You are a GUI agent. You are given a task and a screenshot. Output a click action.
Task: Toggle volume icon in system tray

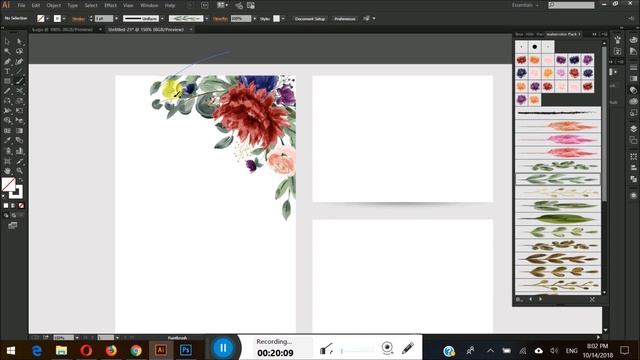[x=554, y=350]
